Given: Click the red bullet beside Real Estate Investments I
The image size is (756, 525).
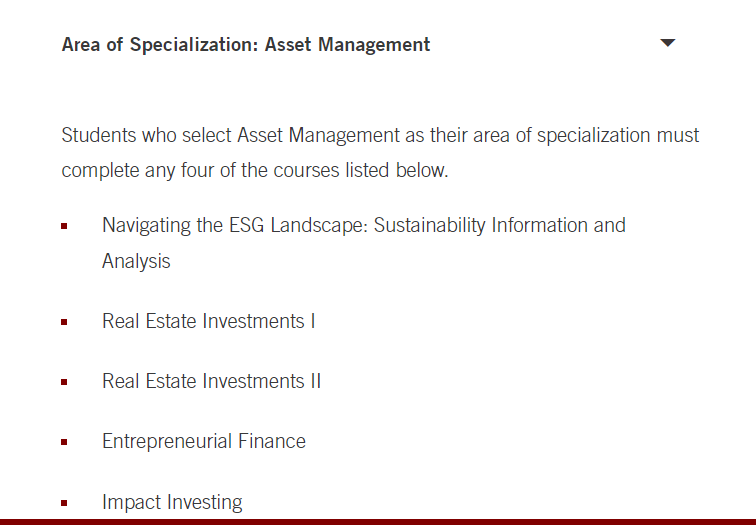Looking at the screenshot, I should [x=64, y=322].
